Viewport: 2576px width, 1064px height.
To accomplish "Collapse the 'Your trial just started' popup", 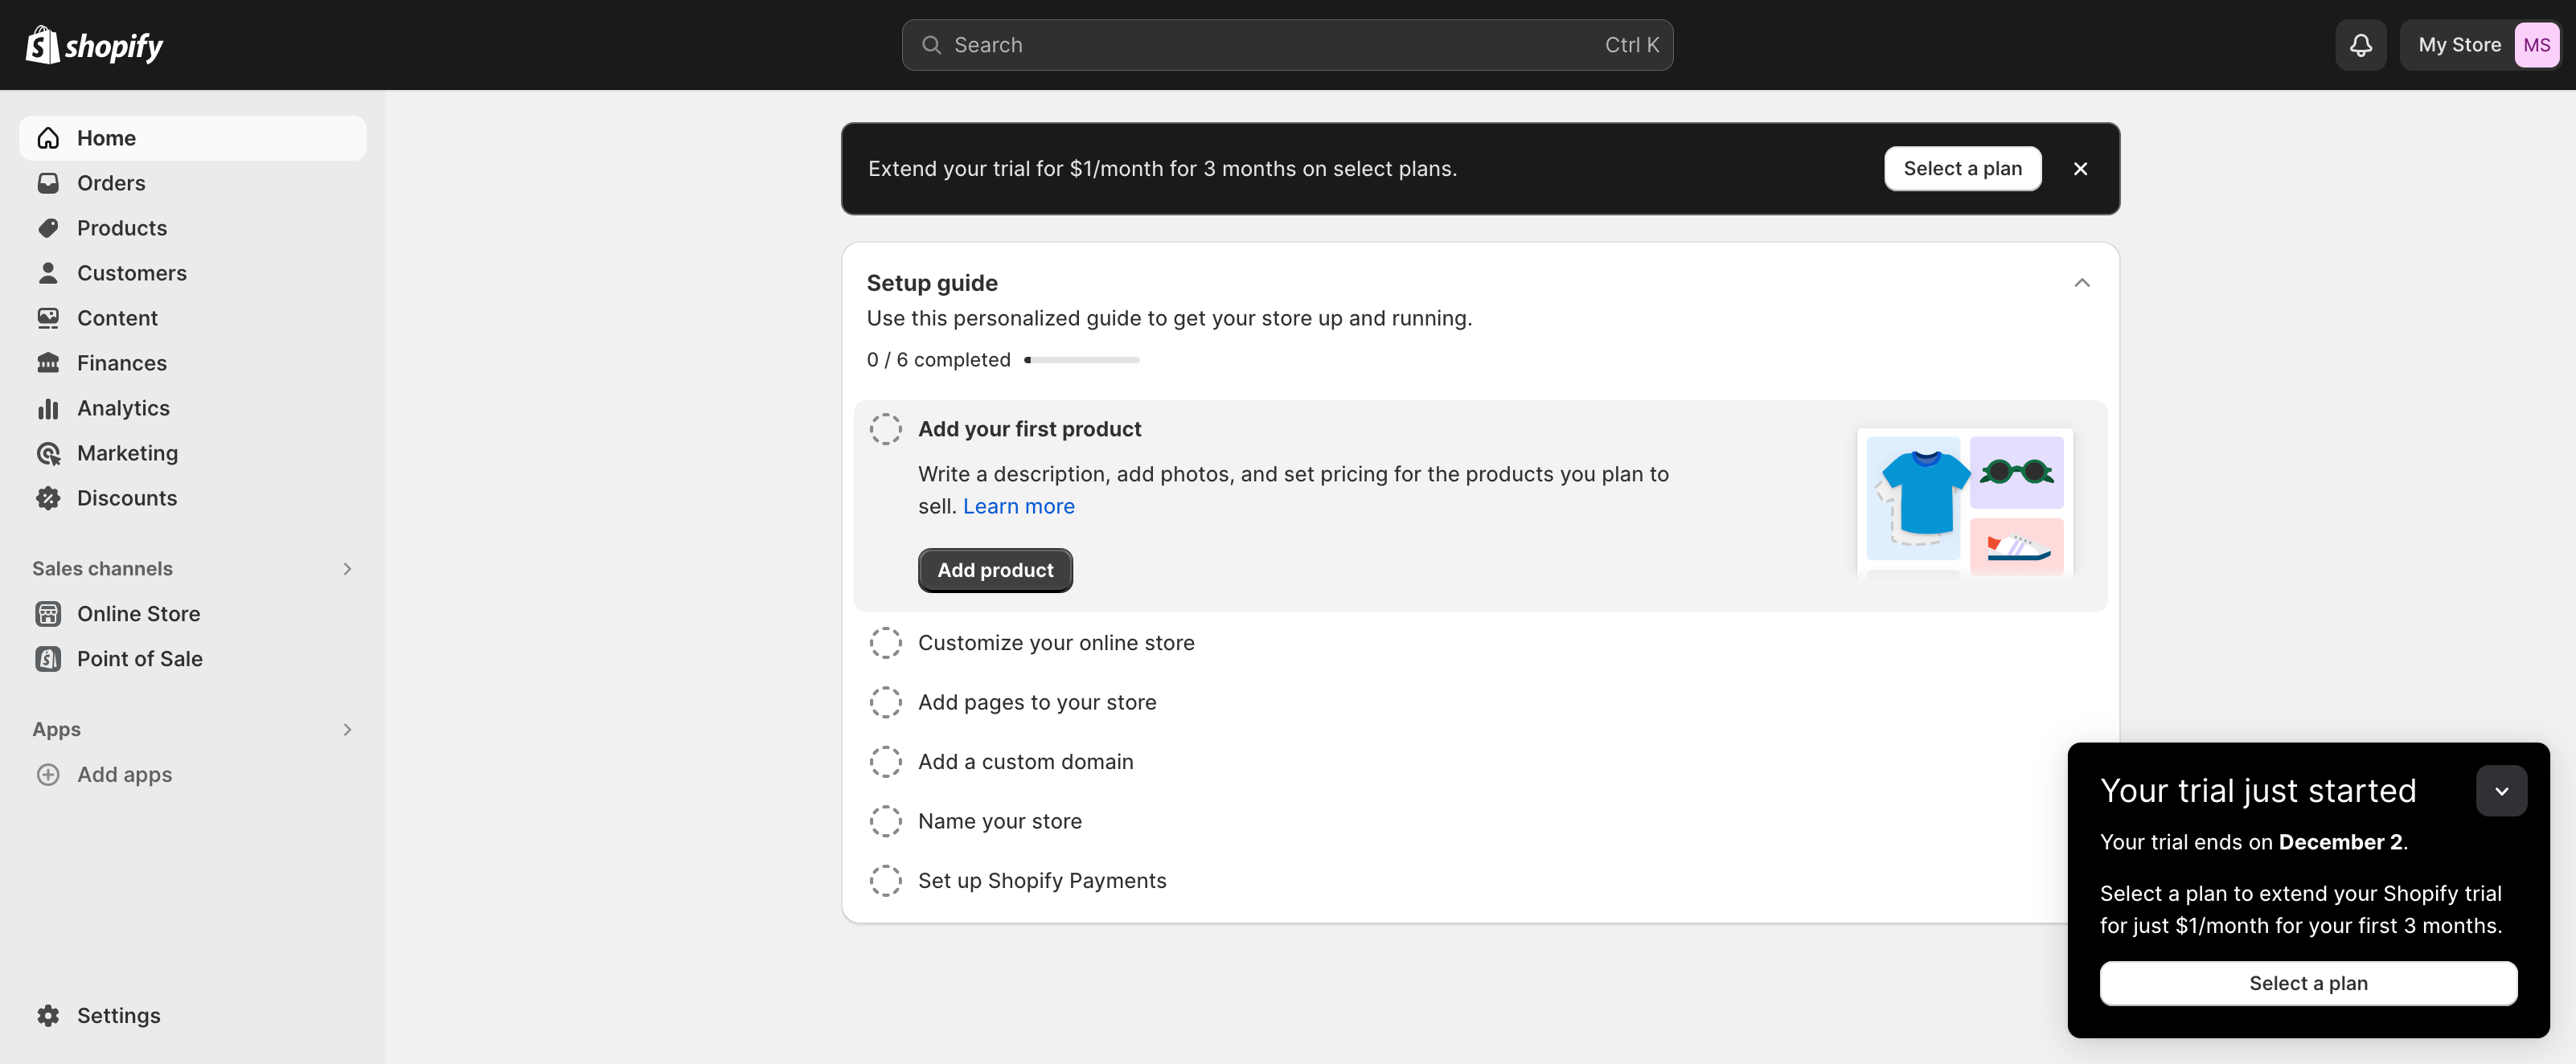I will click(2501, 790).
